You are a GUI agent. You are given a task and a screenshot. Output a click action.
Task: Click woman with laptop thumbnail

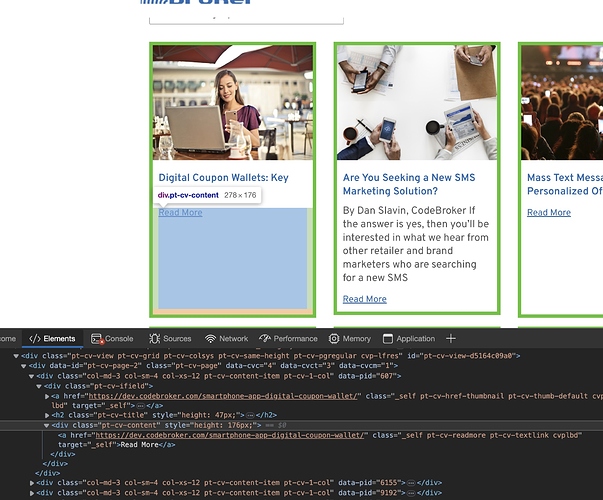click(x=233, y=102)
